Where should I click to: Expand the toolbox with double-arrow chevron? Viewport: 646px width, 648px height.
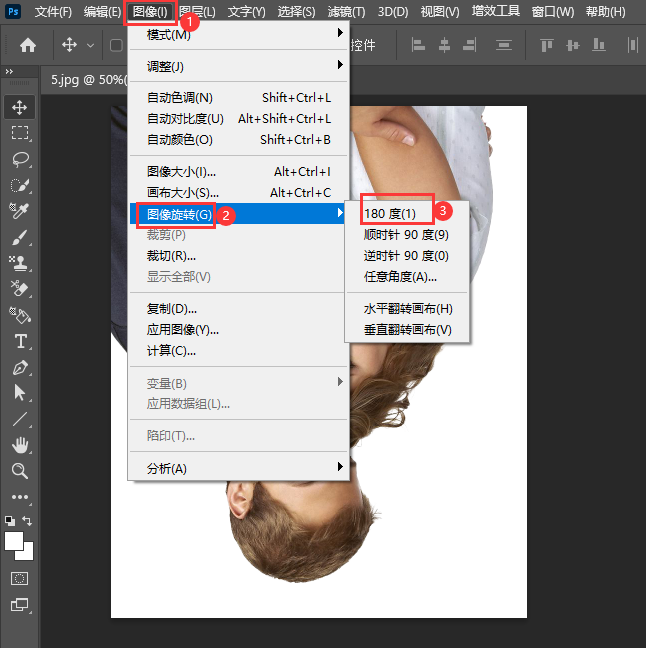point(9,71)
